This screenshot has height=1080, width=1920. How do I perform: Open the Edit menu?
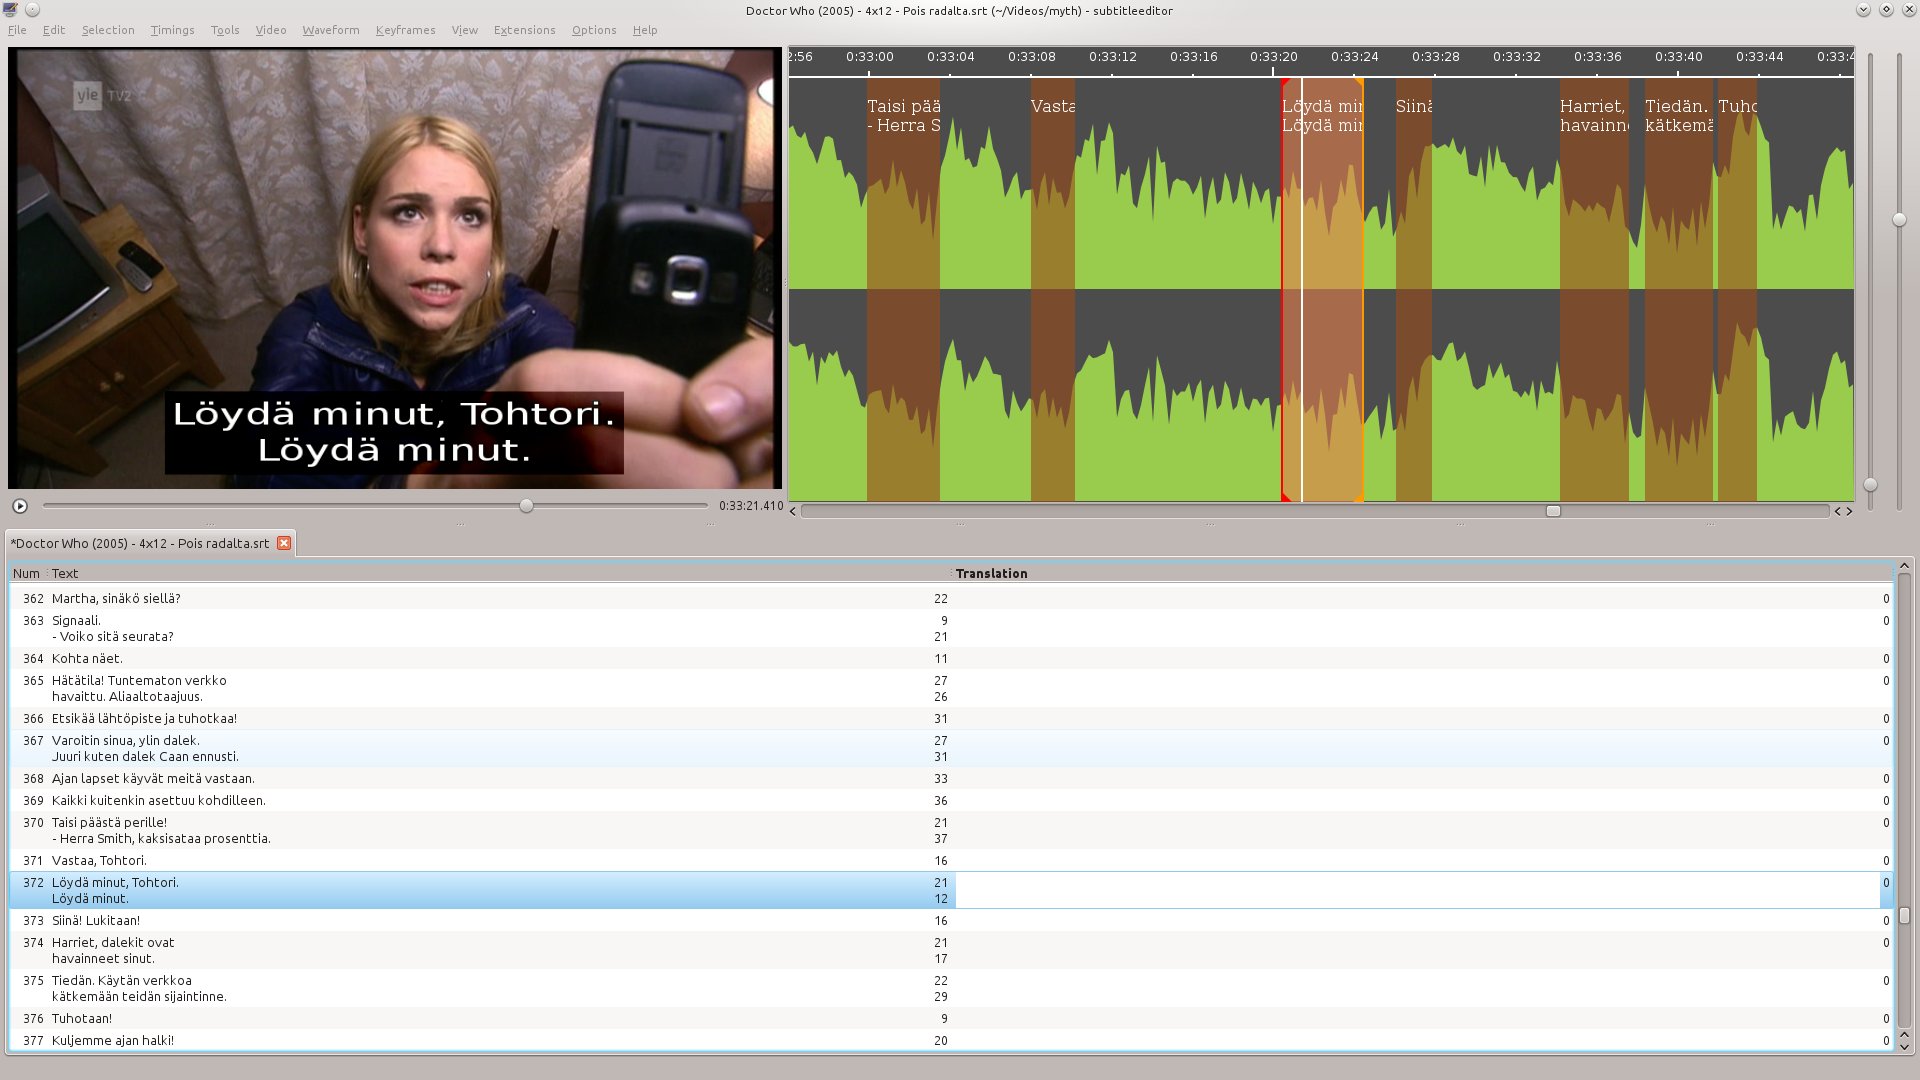click(x=54, y=30)
